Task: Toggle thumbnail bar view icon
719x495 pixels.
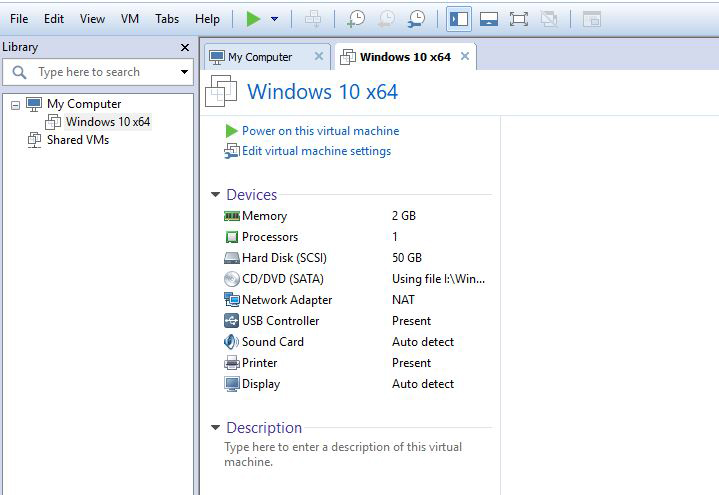Action: tap(489, 19)
